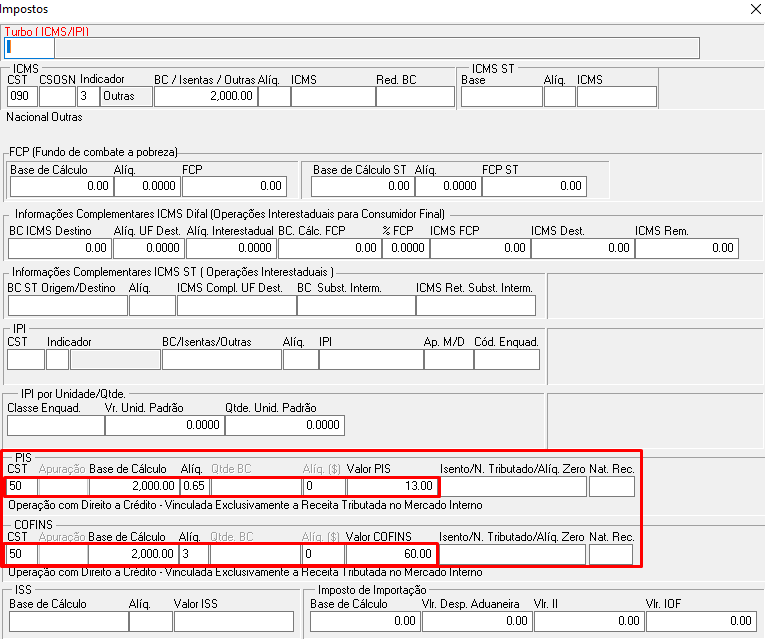Click the Cód. Enquad. field
Viewport: 765px width, 639px height.
[507, 359]
